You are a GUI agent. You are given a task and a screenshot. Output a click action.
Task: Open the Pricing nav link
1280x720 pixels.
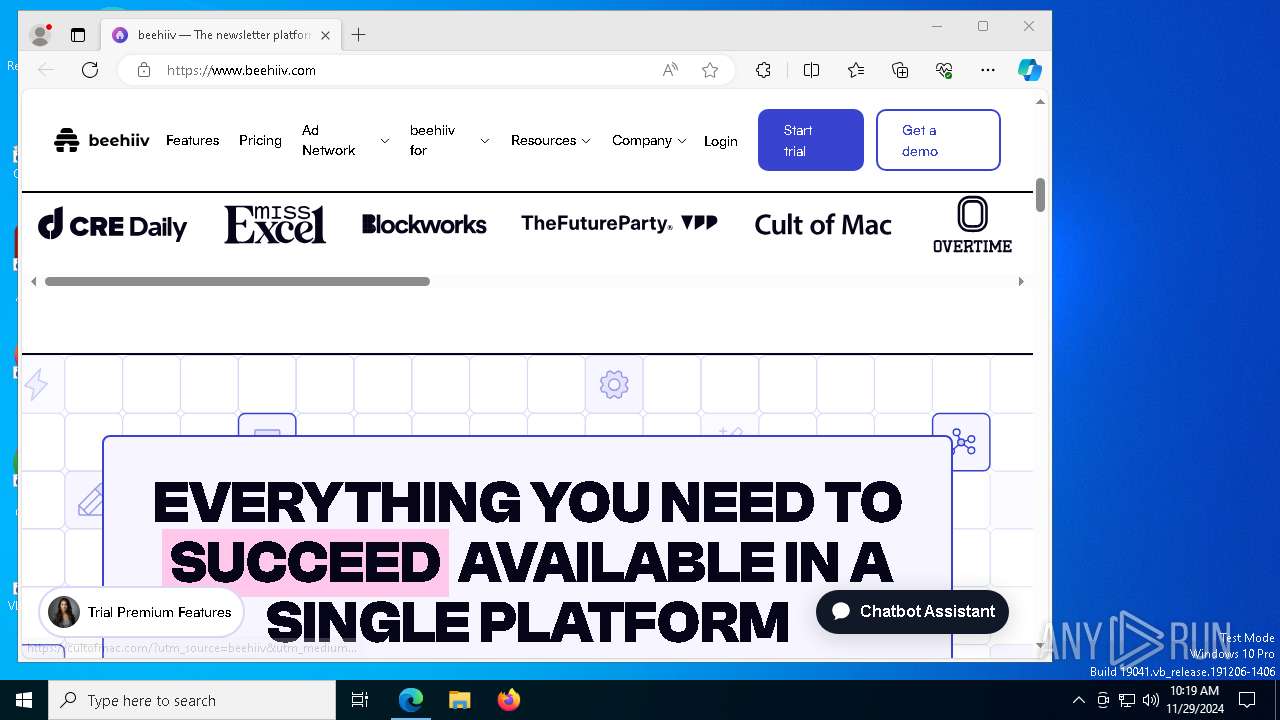(x=260, y=140)
